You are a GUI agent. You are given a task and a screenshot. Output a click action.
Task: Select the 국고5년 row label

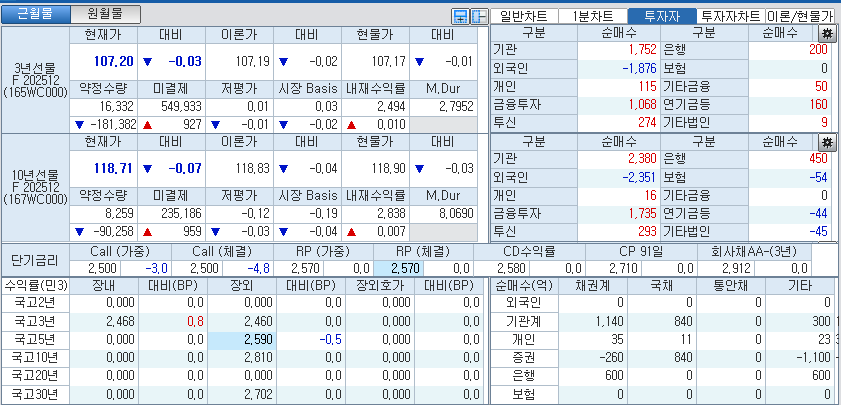(x=35, y=340)
